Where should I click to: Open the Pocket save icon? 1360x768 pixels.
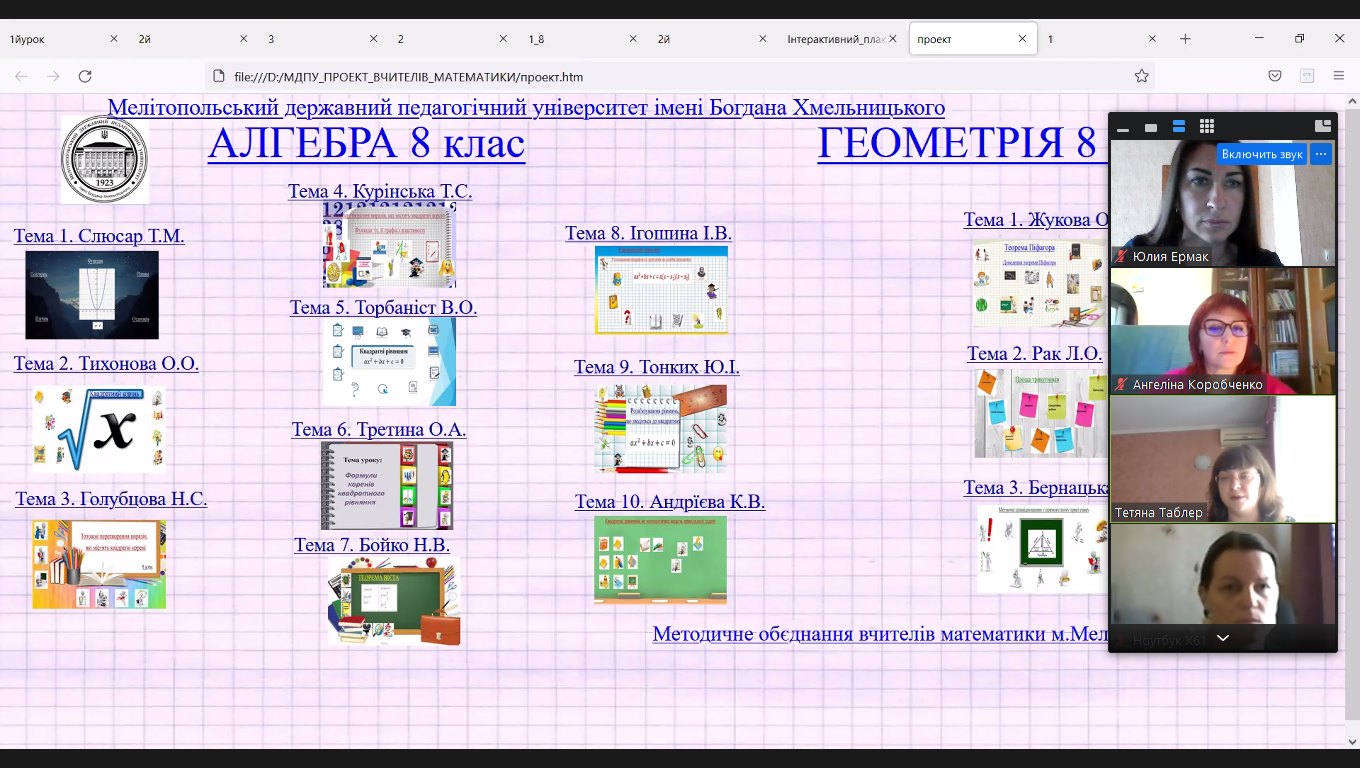click(1275, 76)
